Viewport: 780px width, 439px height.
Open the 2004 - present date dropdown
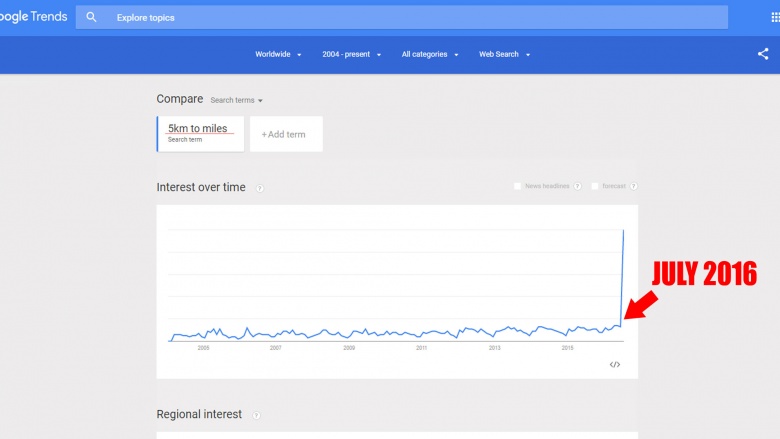tap(351, 54)
